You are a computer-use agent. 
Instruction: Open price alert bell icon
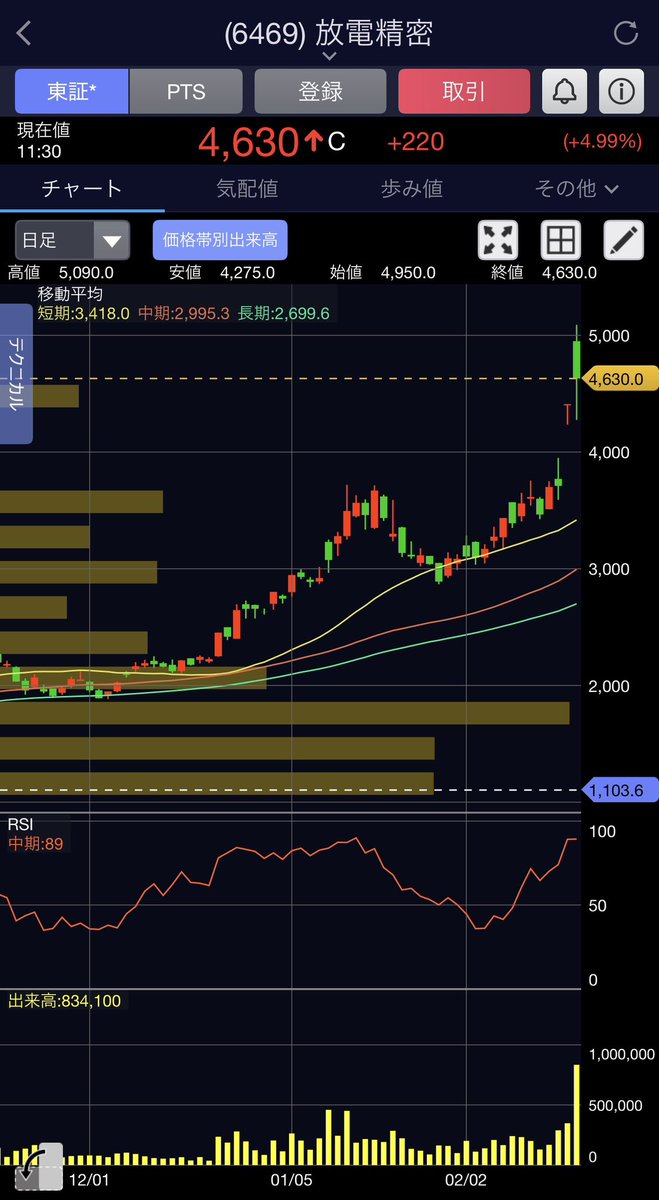coord(564,91)
